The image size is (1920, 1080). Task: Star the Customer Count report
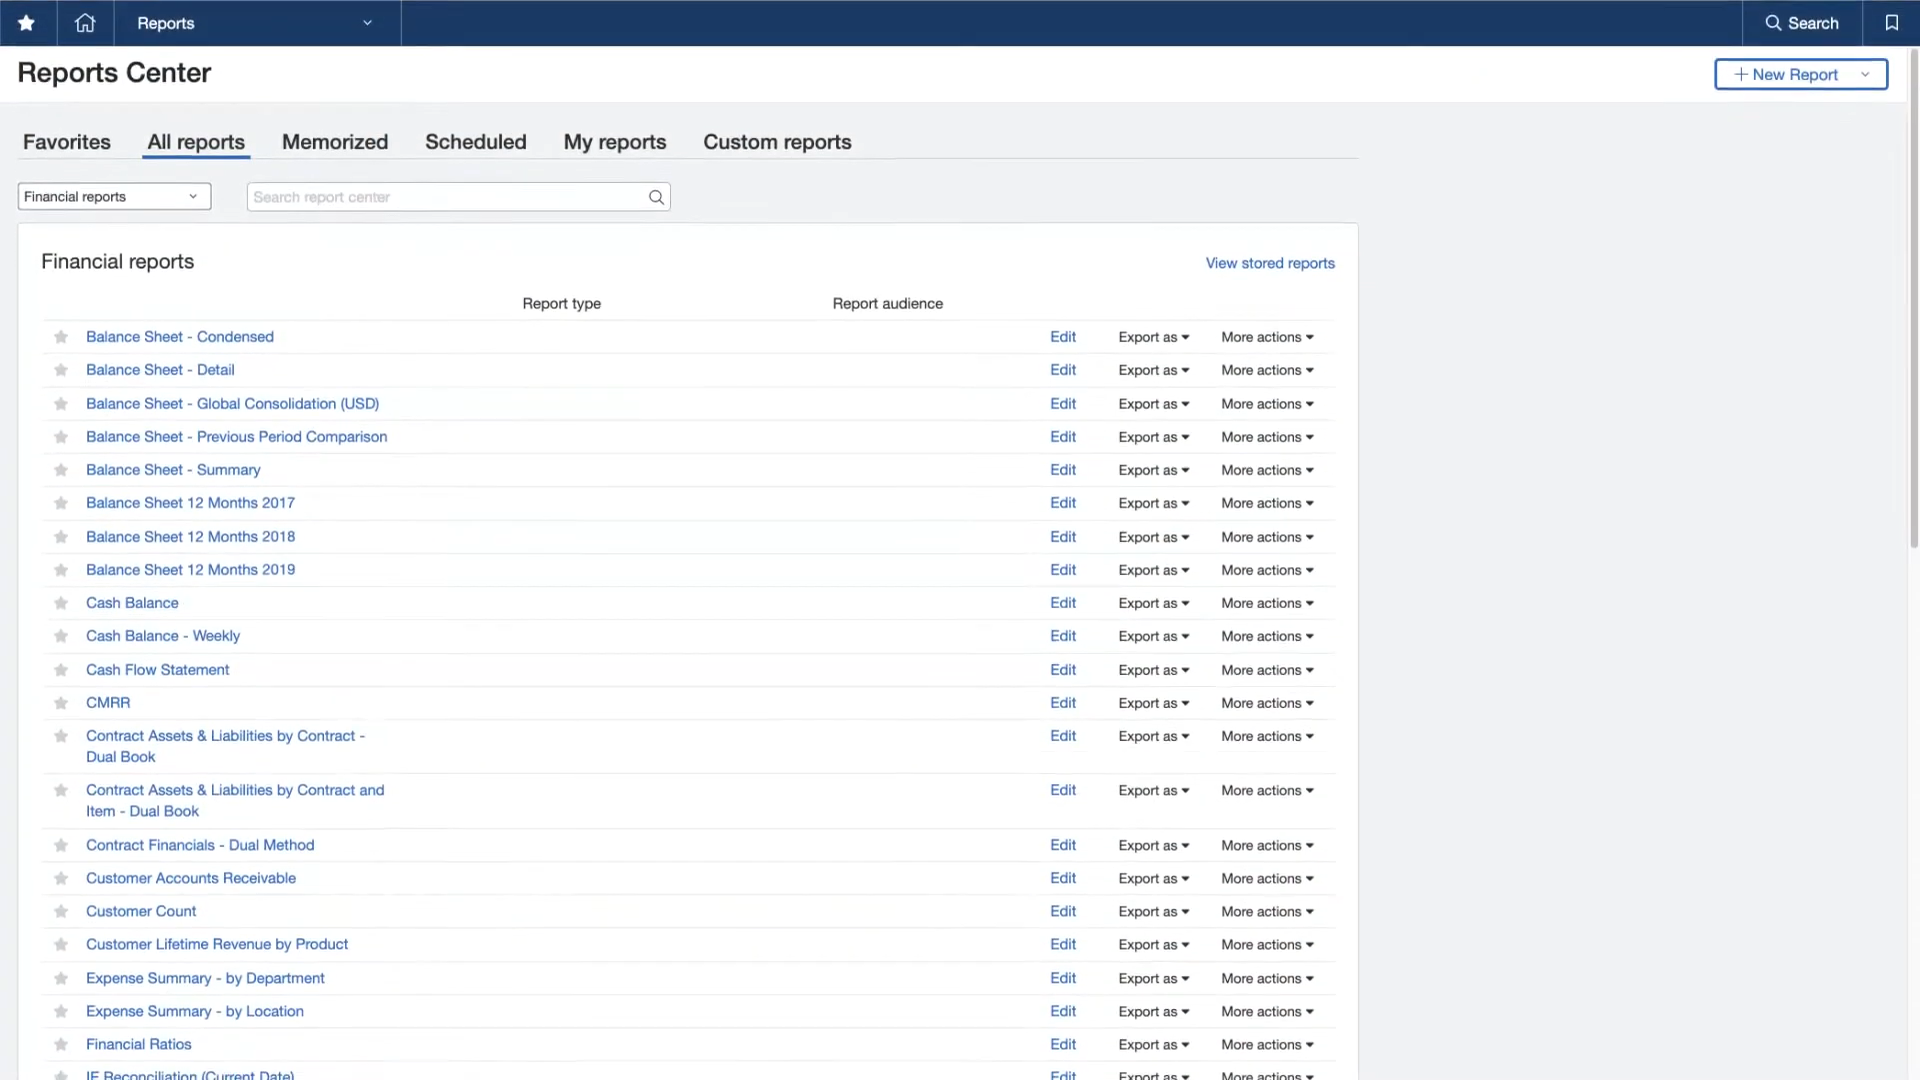61,911
